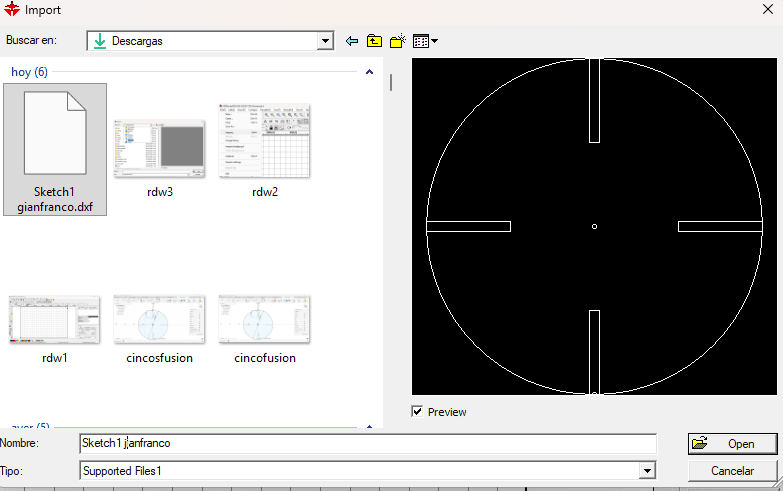Click the Nombre file name field

pyautogui.click(x=368, y=444)
